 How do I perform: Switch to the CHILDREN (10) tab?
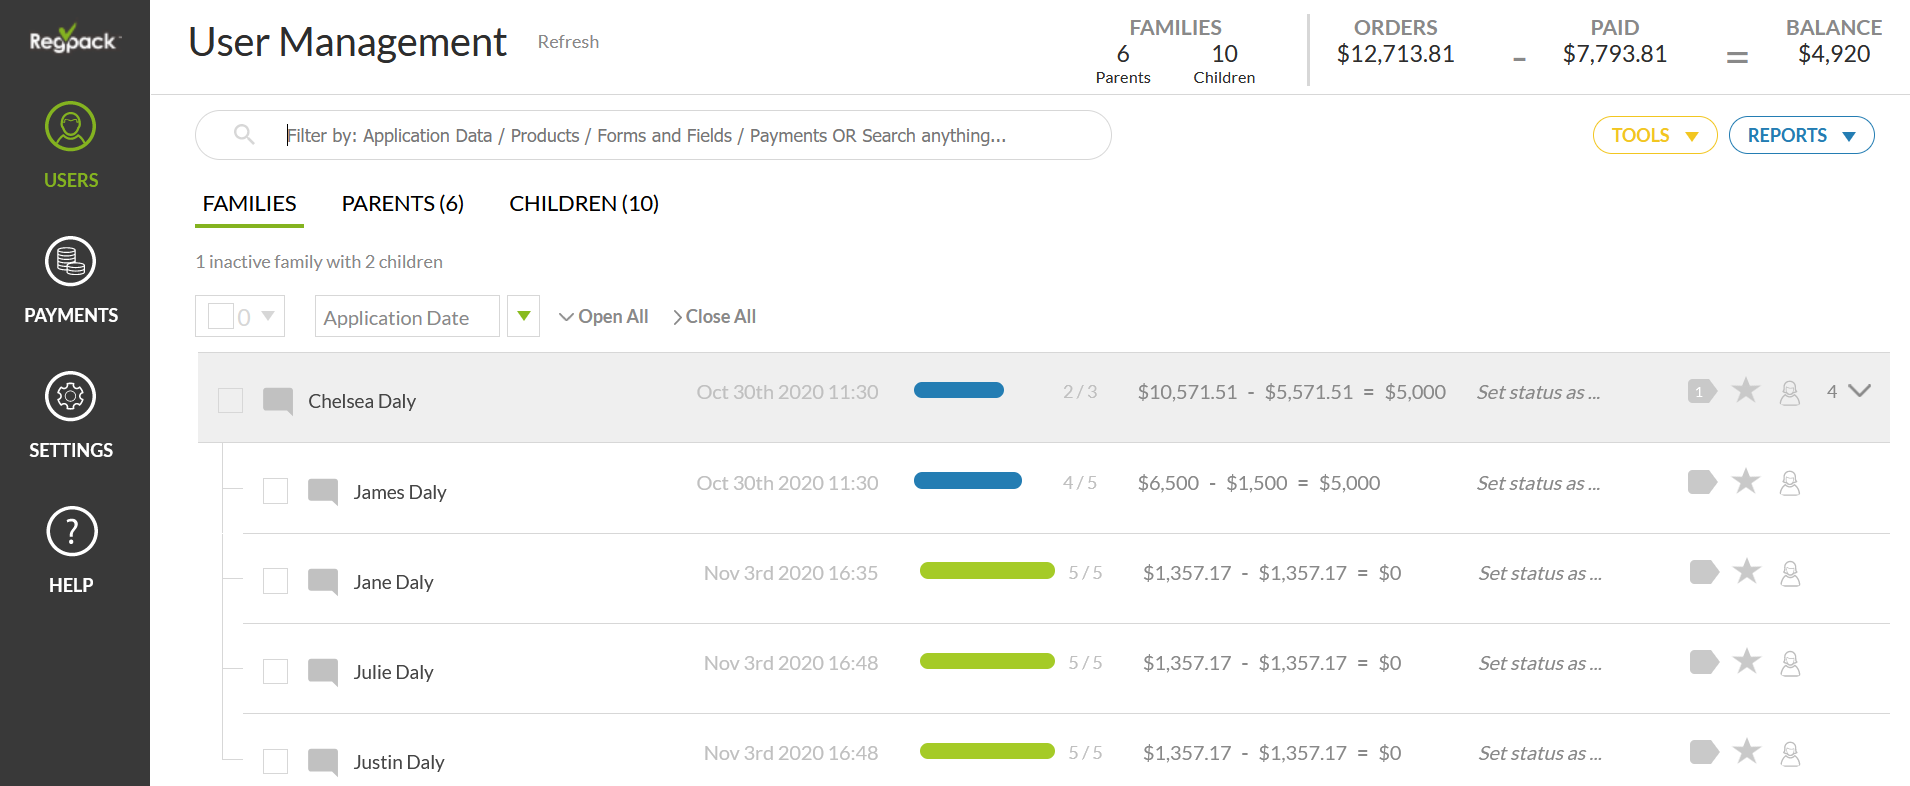pos(584,204)
